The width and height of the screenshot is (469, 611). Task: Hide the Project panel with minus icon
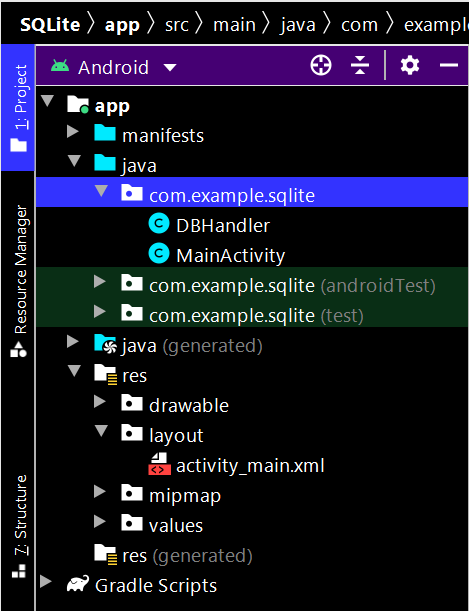point(449,65)
